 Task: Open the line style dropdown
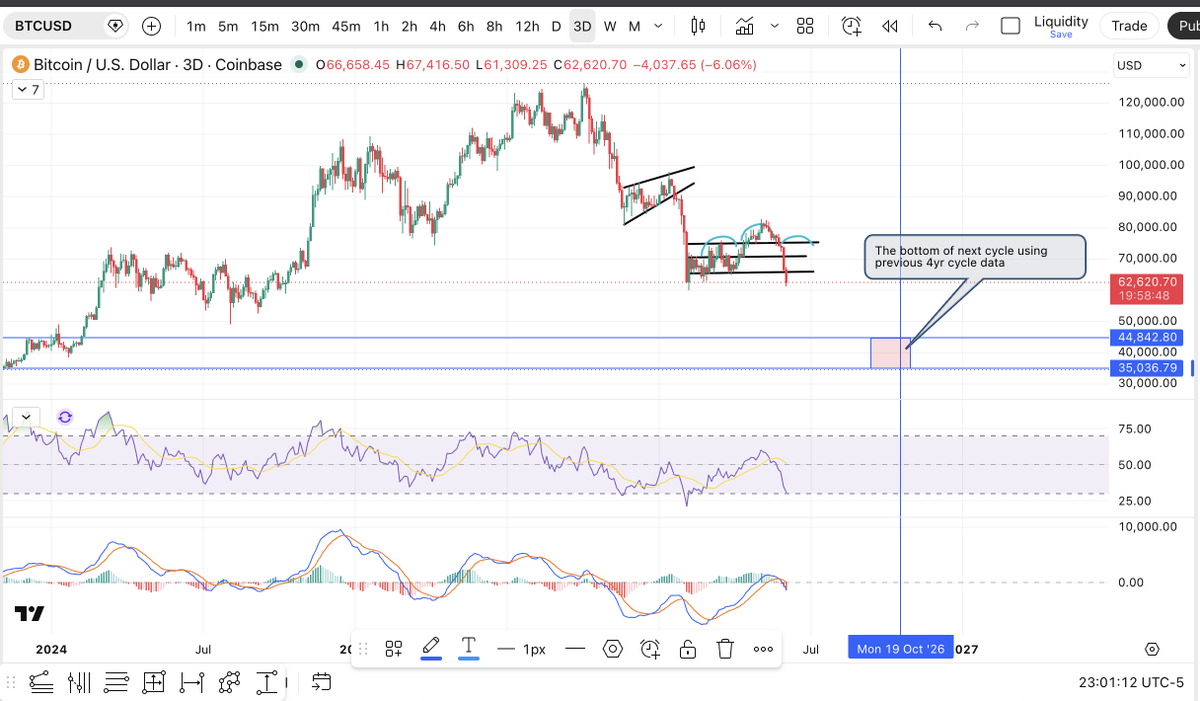click(575, 649)
